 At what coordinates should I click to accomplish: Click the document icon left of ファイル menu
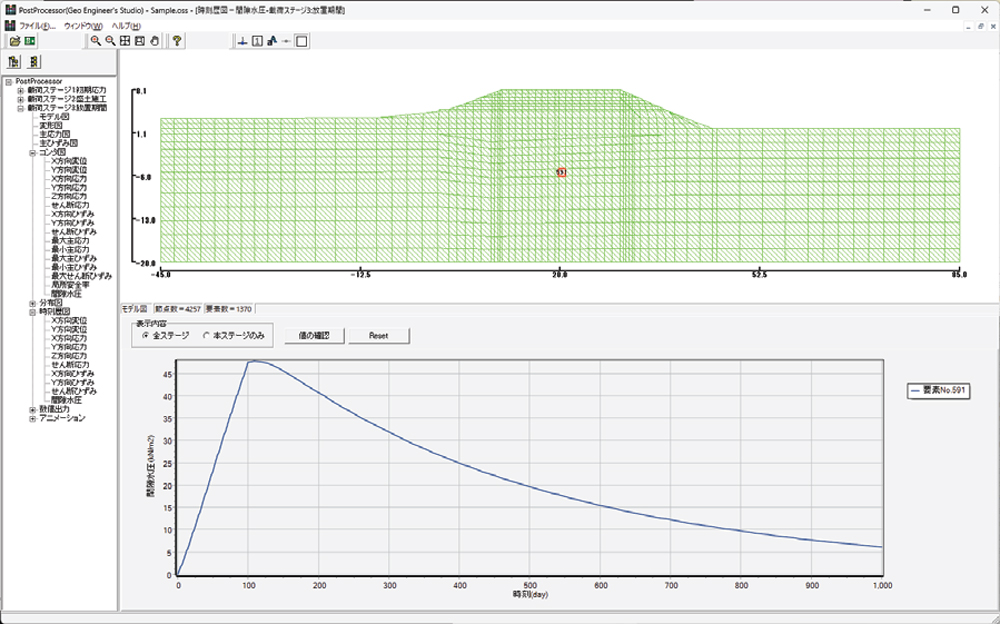tap(10, 26)
